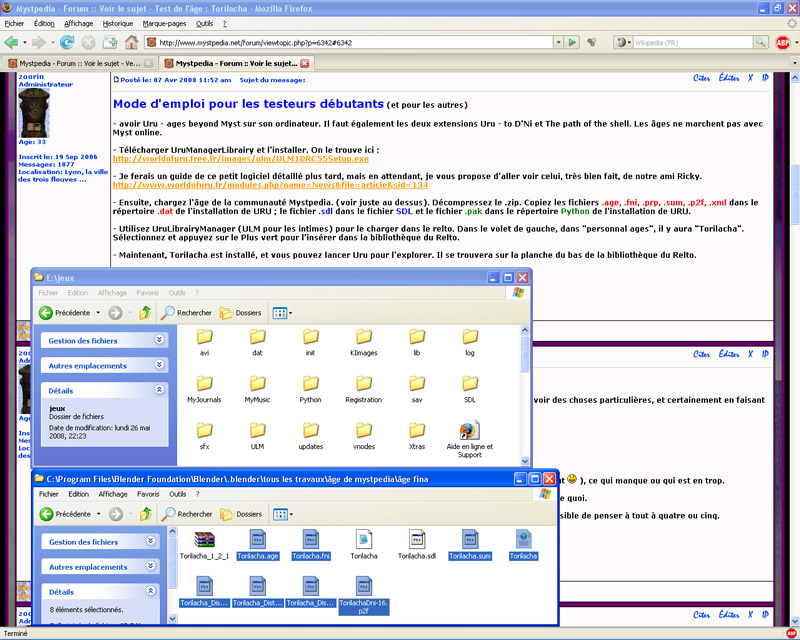Open the Historique menu in Firefox
The width and height of the screenshot is (800, 640).
click(x=118, y=23)
